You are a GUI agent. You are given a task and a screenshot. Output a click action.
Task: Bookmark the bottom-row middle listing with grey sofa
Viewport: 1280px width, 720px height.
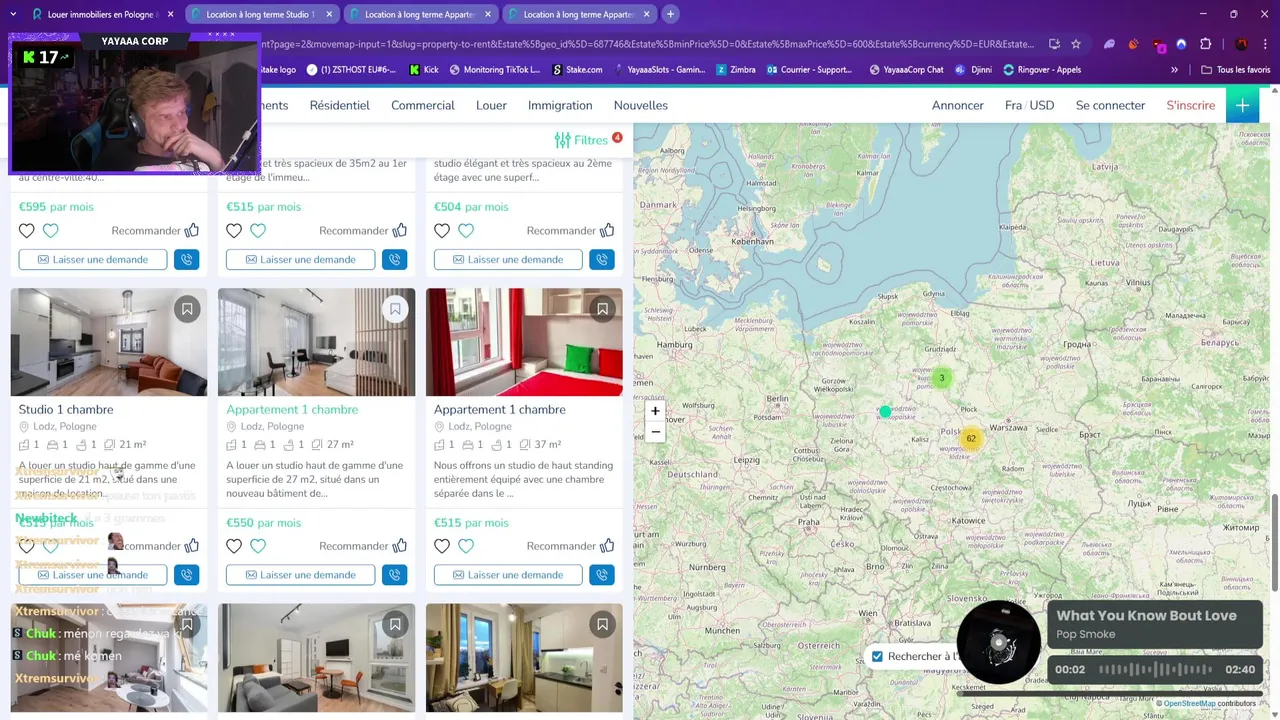[395, 625]
